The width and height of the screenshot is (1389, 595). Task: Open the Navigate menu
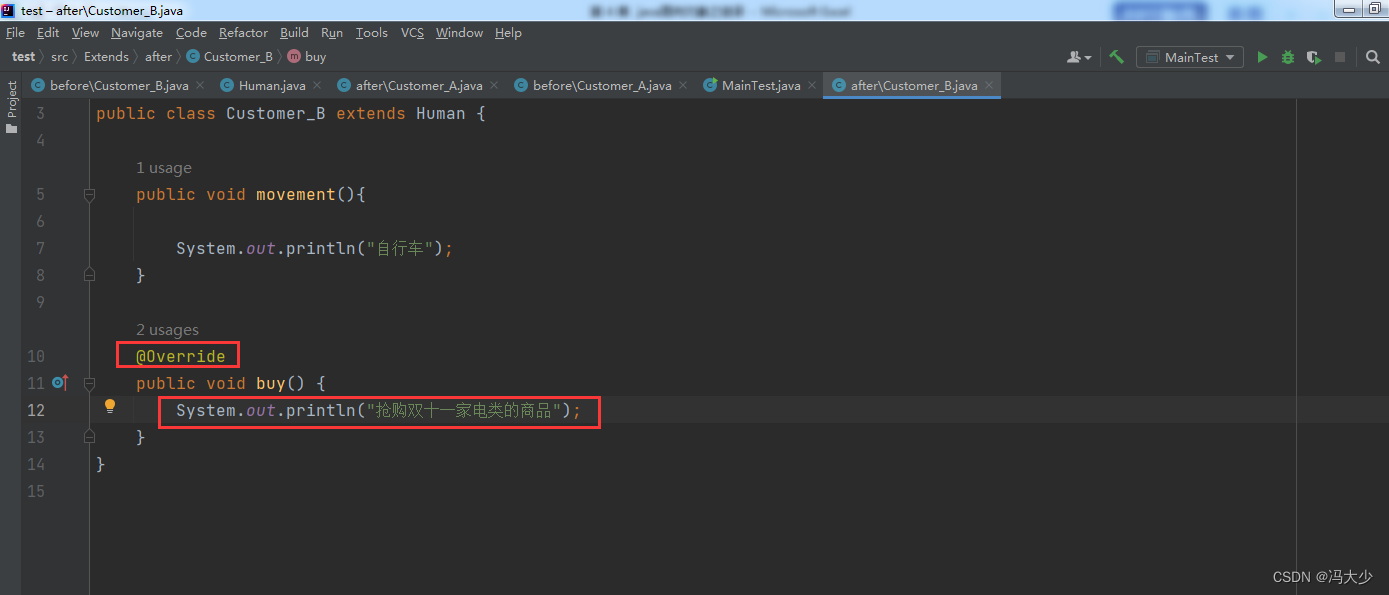coord(137,33)
